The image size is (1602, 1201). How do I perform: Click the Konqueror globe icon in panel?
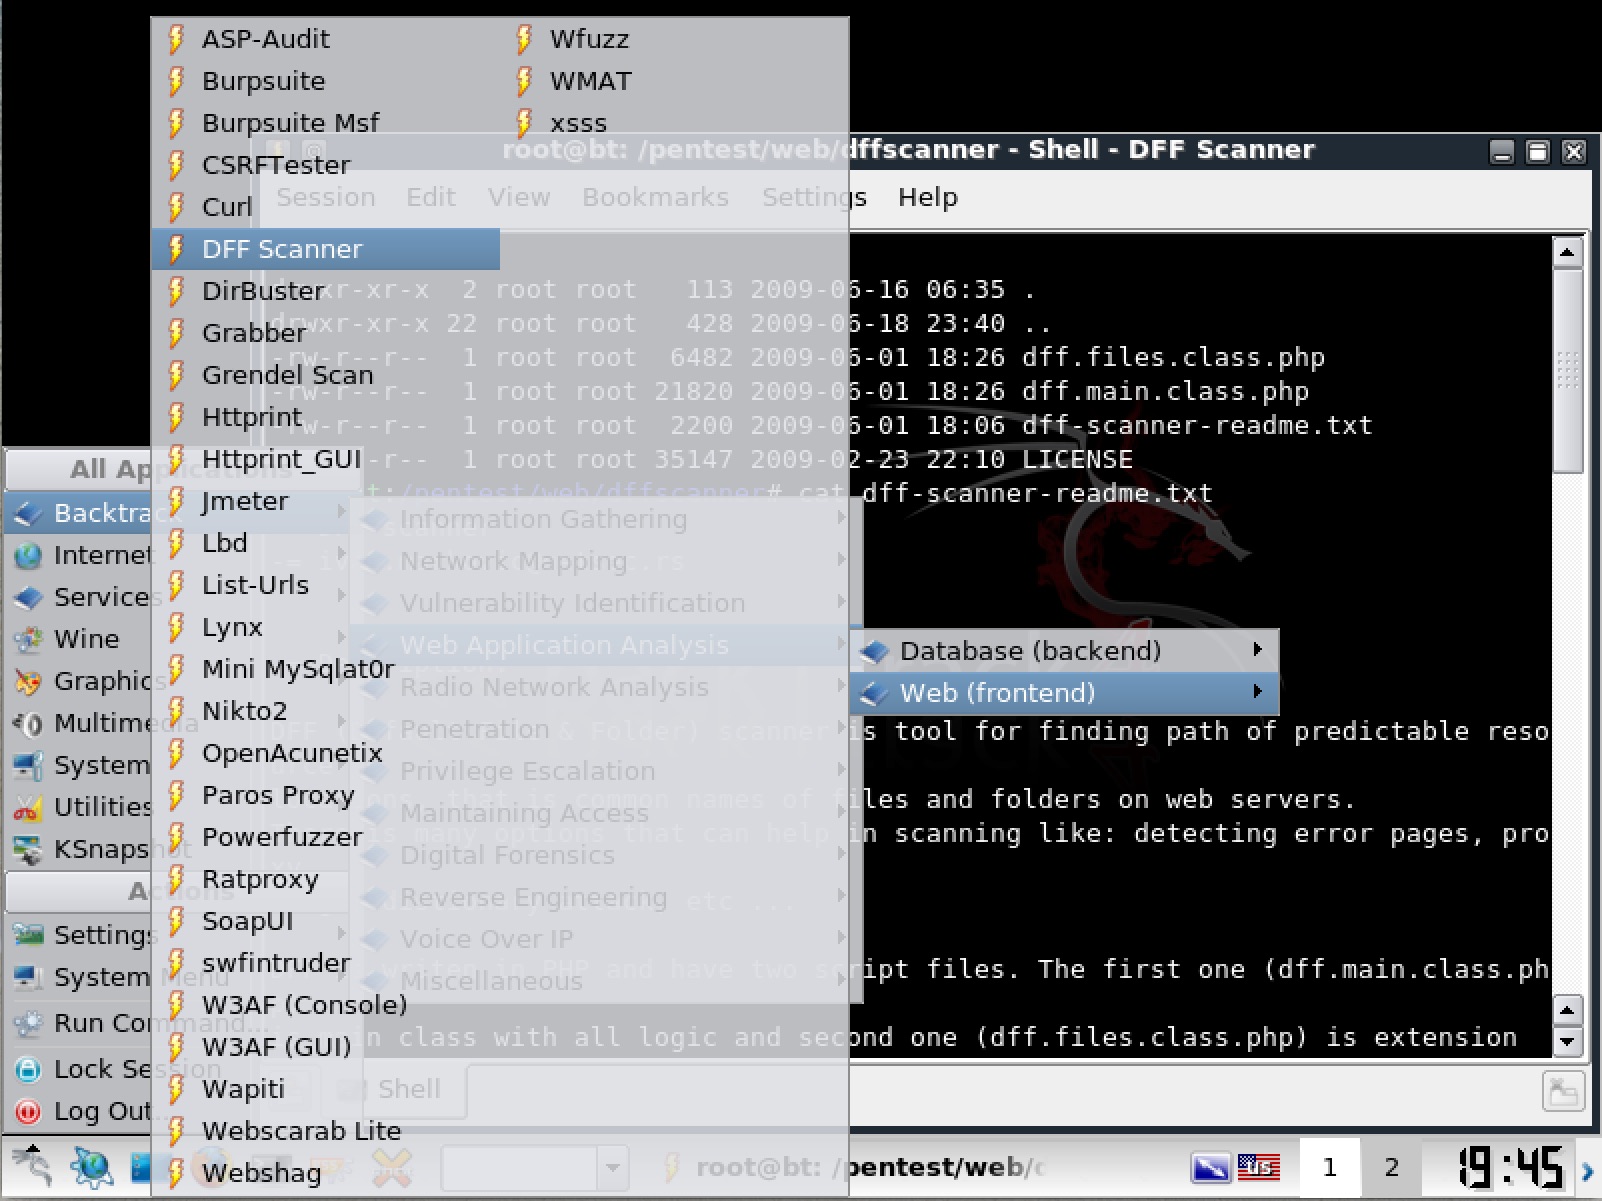click(91, 1167)
